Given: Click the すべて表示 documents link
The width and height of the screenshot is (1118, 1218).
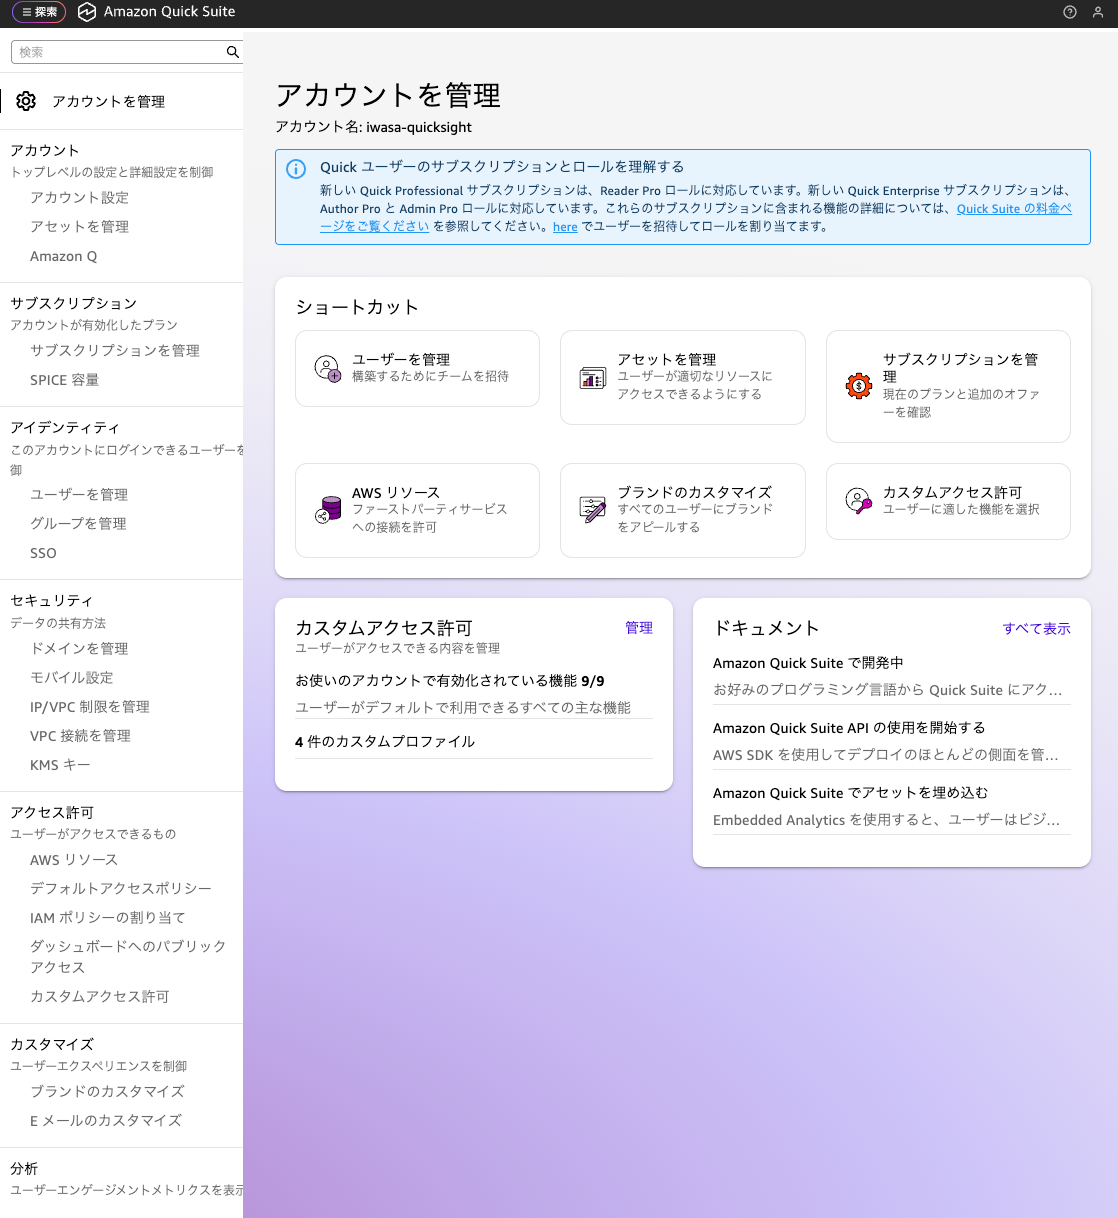Looking at the screenshot, I should coord(1036,629).
